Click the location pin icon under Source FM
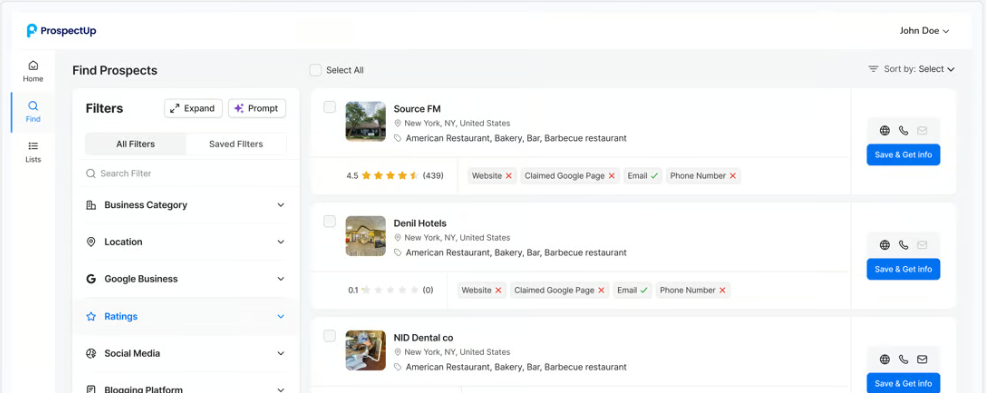 (x=397, y=124)
